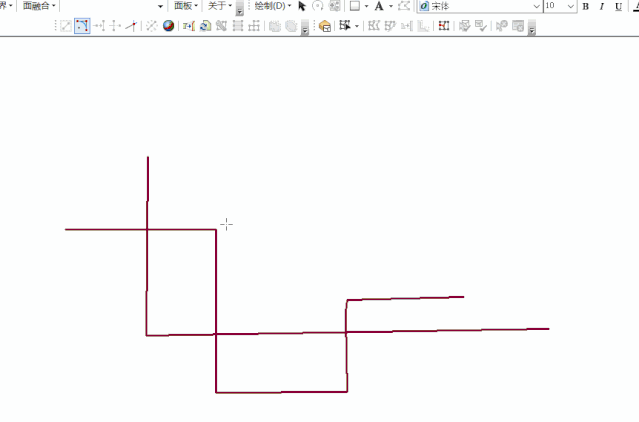The image size is (639, 422).
Task: Click the grayed modify edge icon
Action: coord(374,26)
